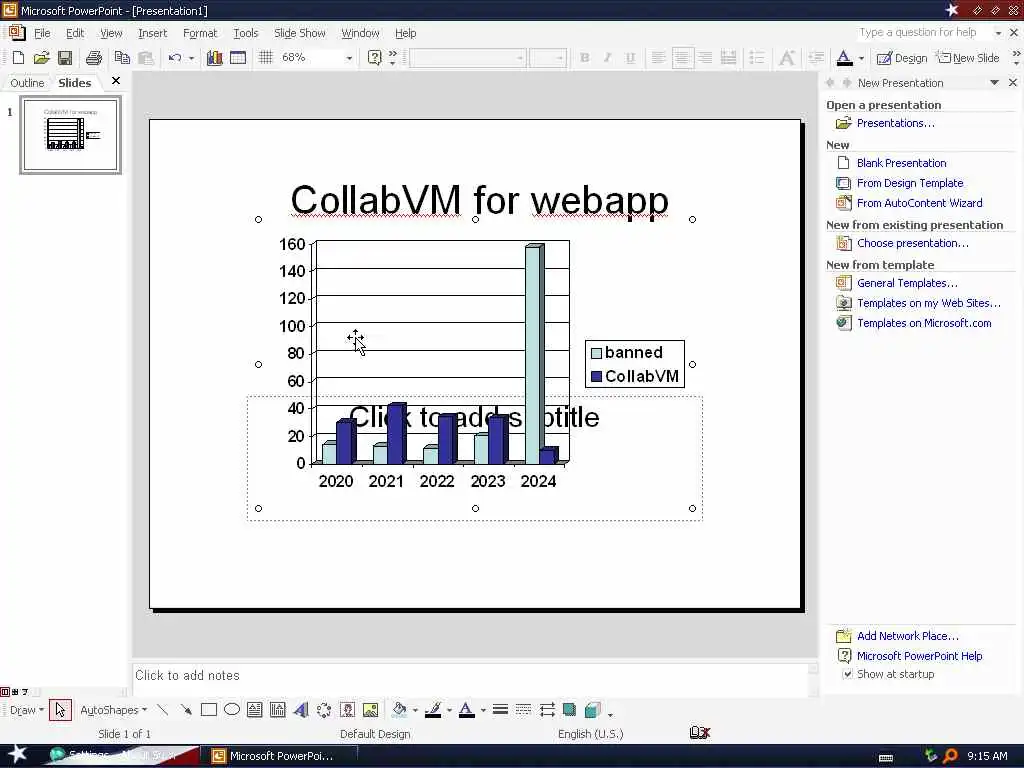
Task: Open Line Color dropdown arrow
Action: tap(449, 710)
